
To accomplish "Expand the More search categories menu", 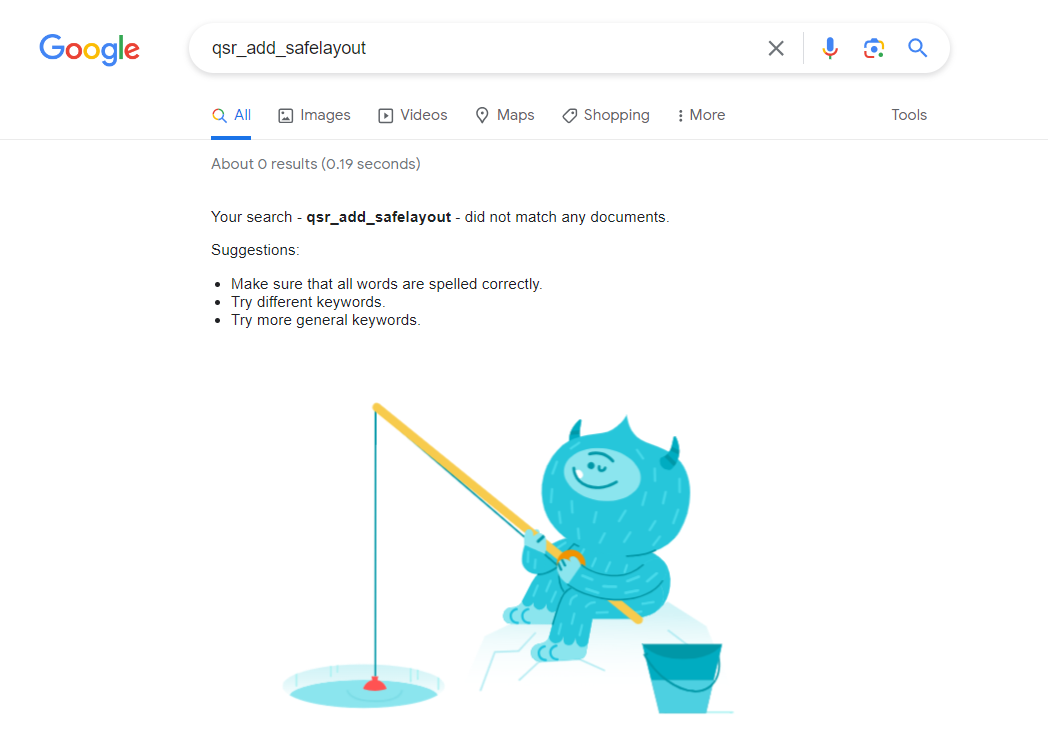I will click(701, 115).
